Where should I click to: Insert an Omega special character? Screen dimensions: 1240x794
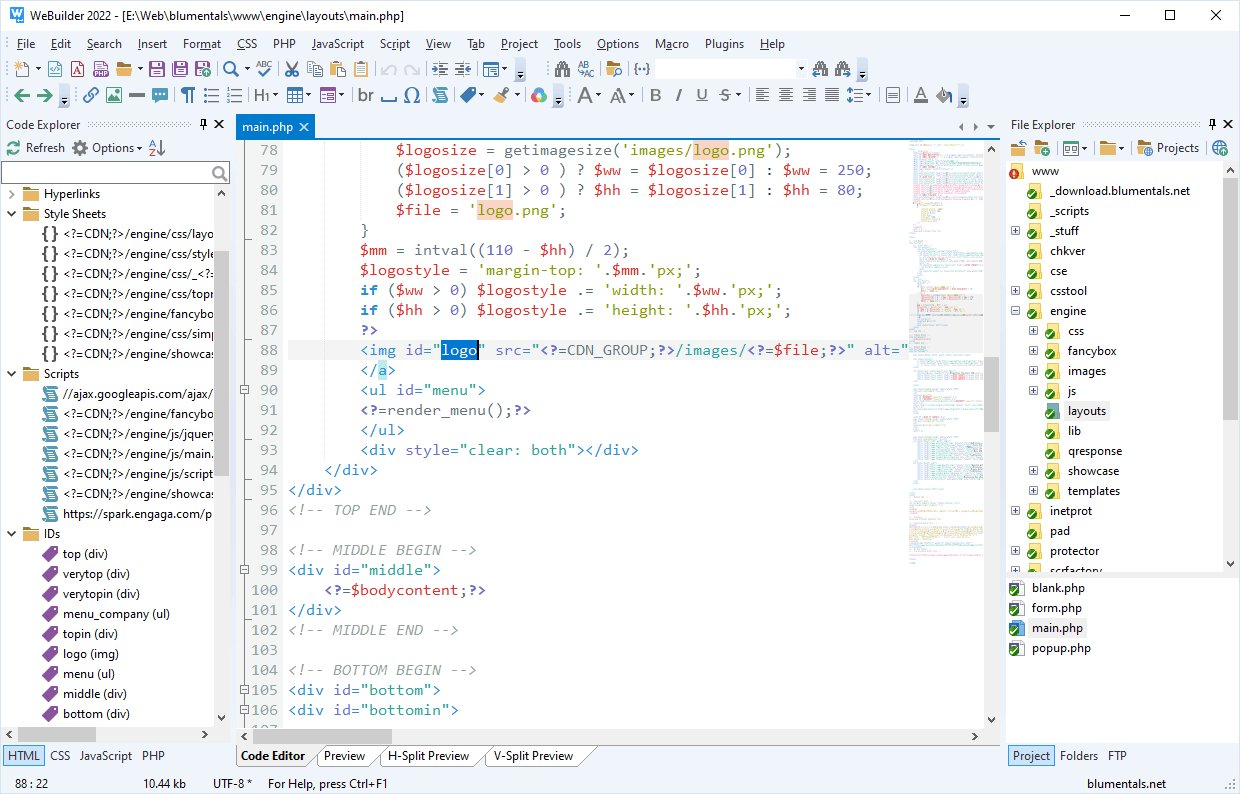pos(411,95)
